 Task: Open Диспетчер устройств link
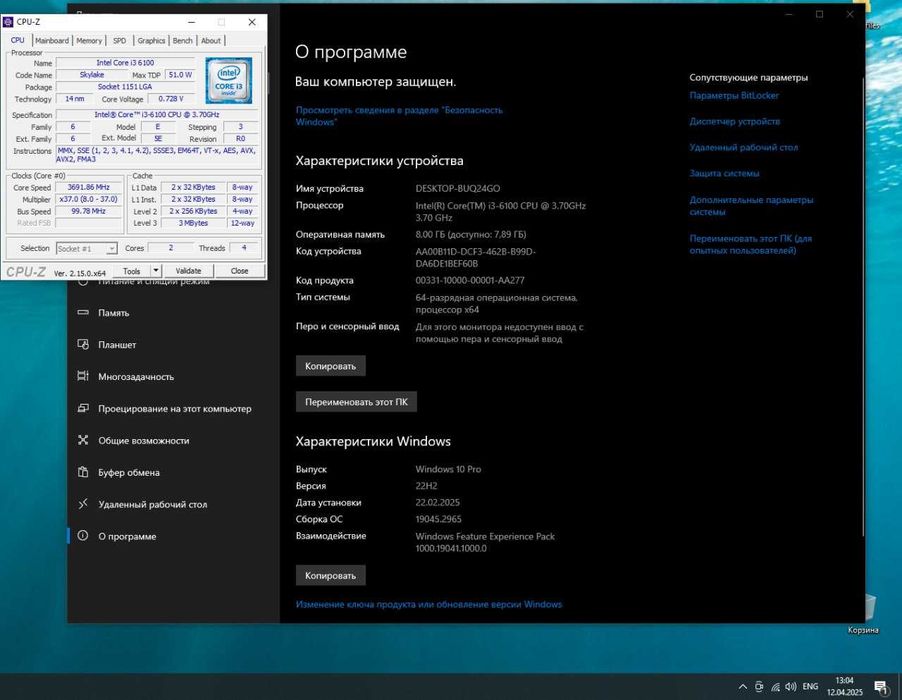coord(735,121)
